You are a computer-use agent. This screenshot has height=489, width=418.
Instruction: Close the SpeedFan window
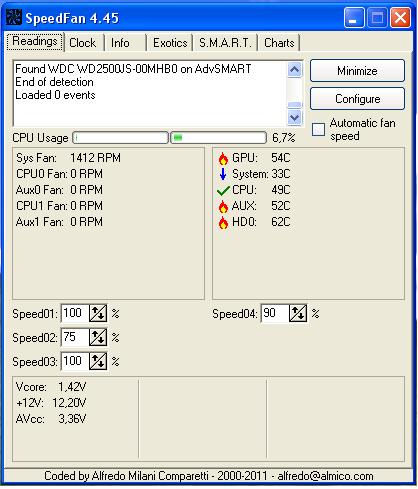pyautogui.click(x=400, y=17)
